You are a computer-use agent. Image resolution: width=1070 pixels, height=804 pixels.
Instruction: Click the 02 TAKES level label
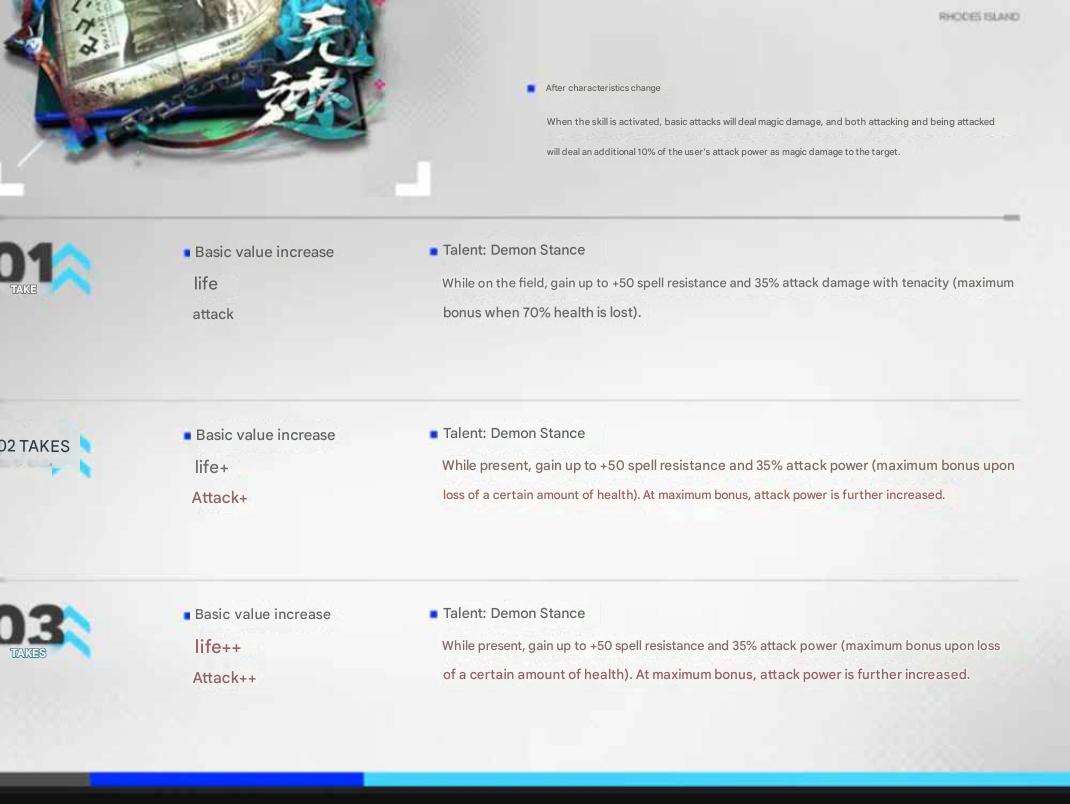[35, 446]
